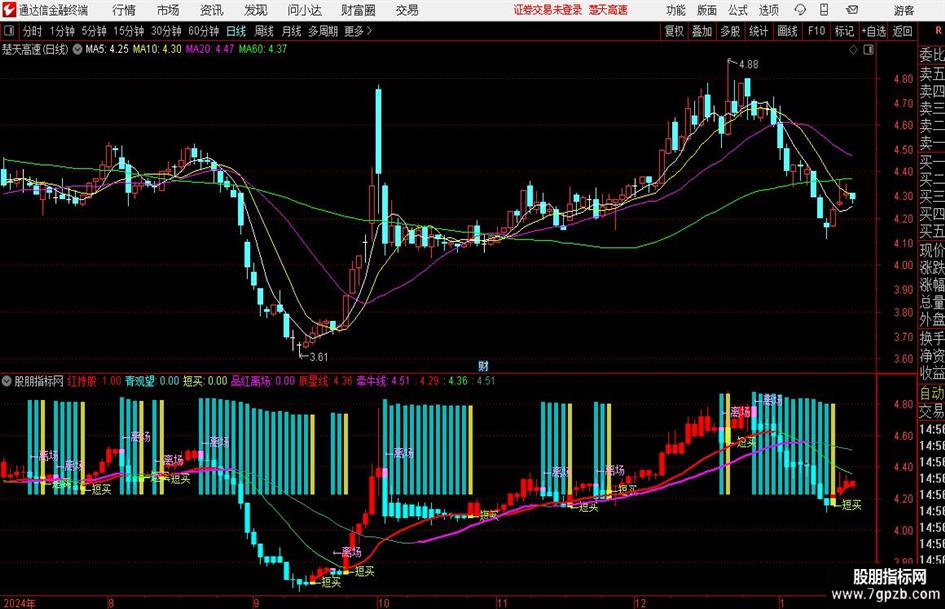Toggle right side panel icon near diamond
Viewport: 945px width, 609px height.
click(868, 49)
